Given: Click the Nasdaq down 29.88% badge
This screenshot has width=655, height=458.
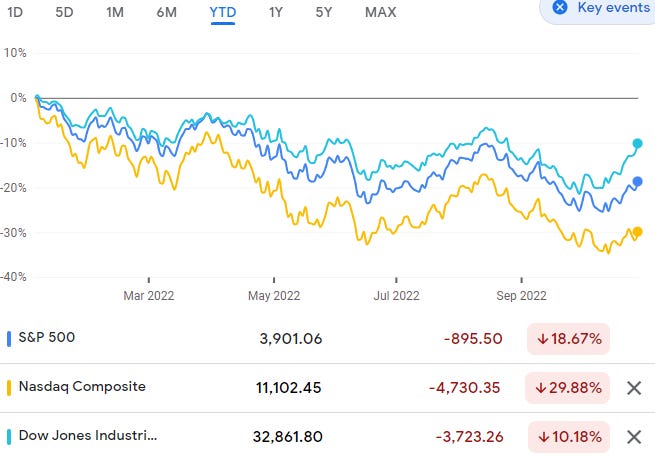Looking at the screenshot, I should tap(567, 388).
